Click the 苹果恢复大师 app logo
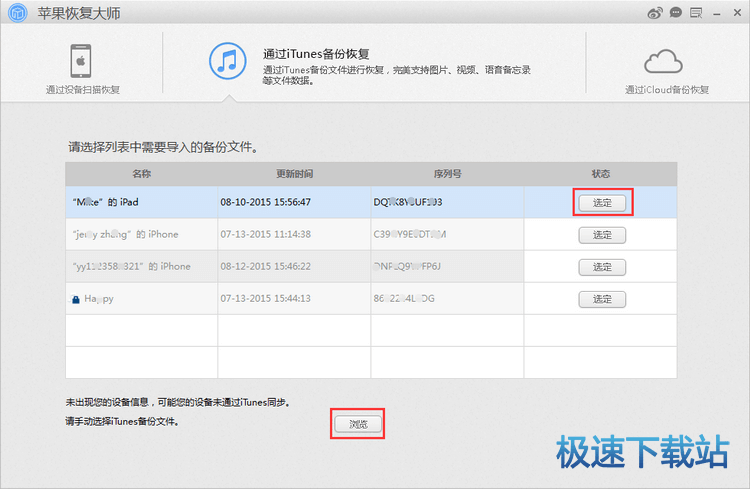The image size is (750, 489). (17, 14)
